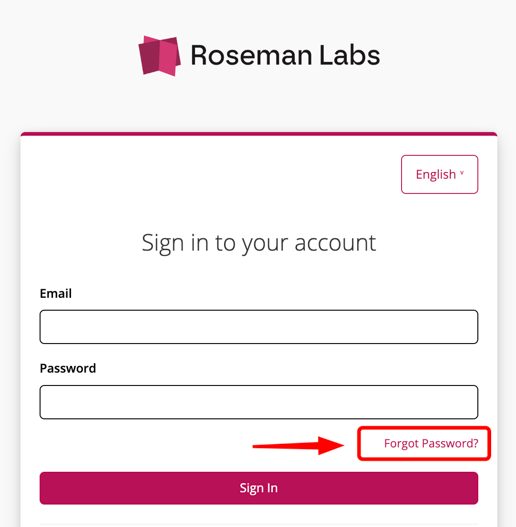The width and height of the screenshot is (516, 527).
Task: Click the word Labs in the wordmark
Action: coord(350,55)
